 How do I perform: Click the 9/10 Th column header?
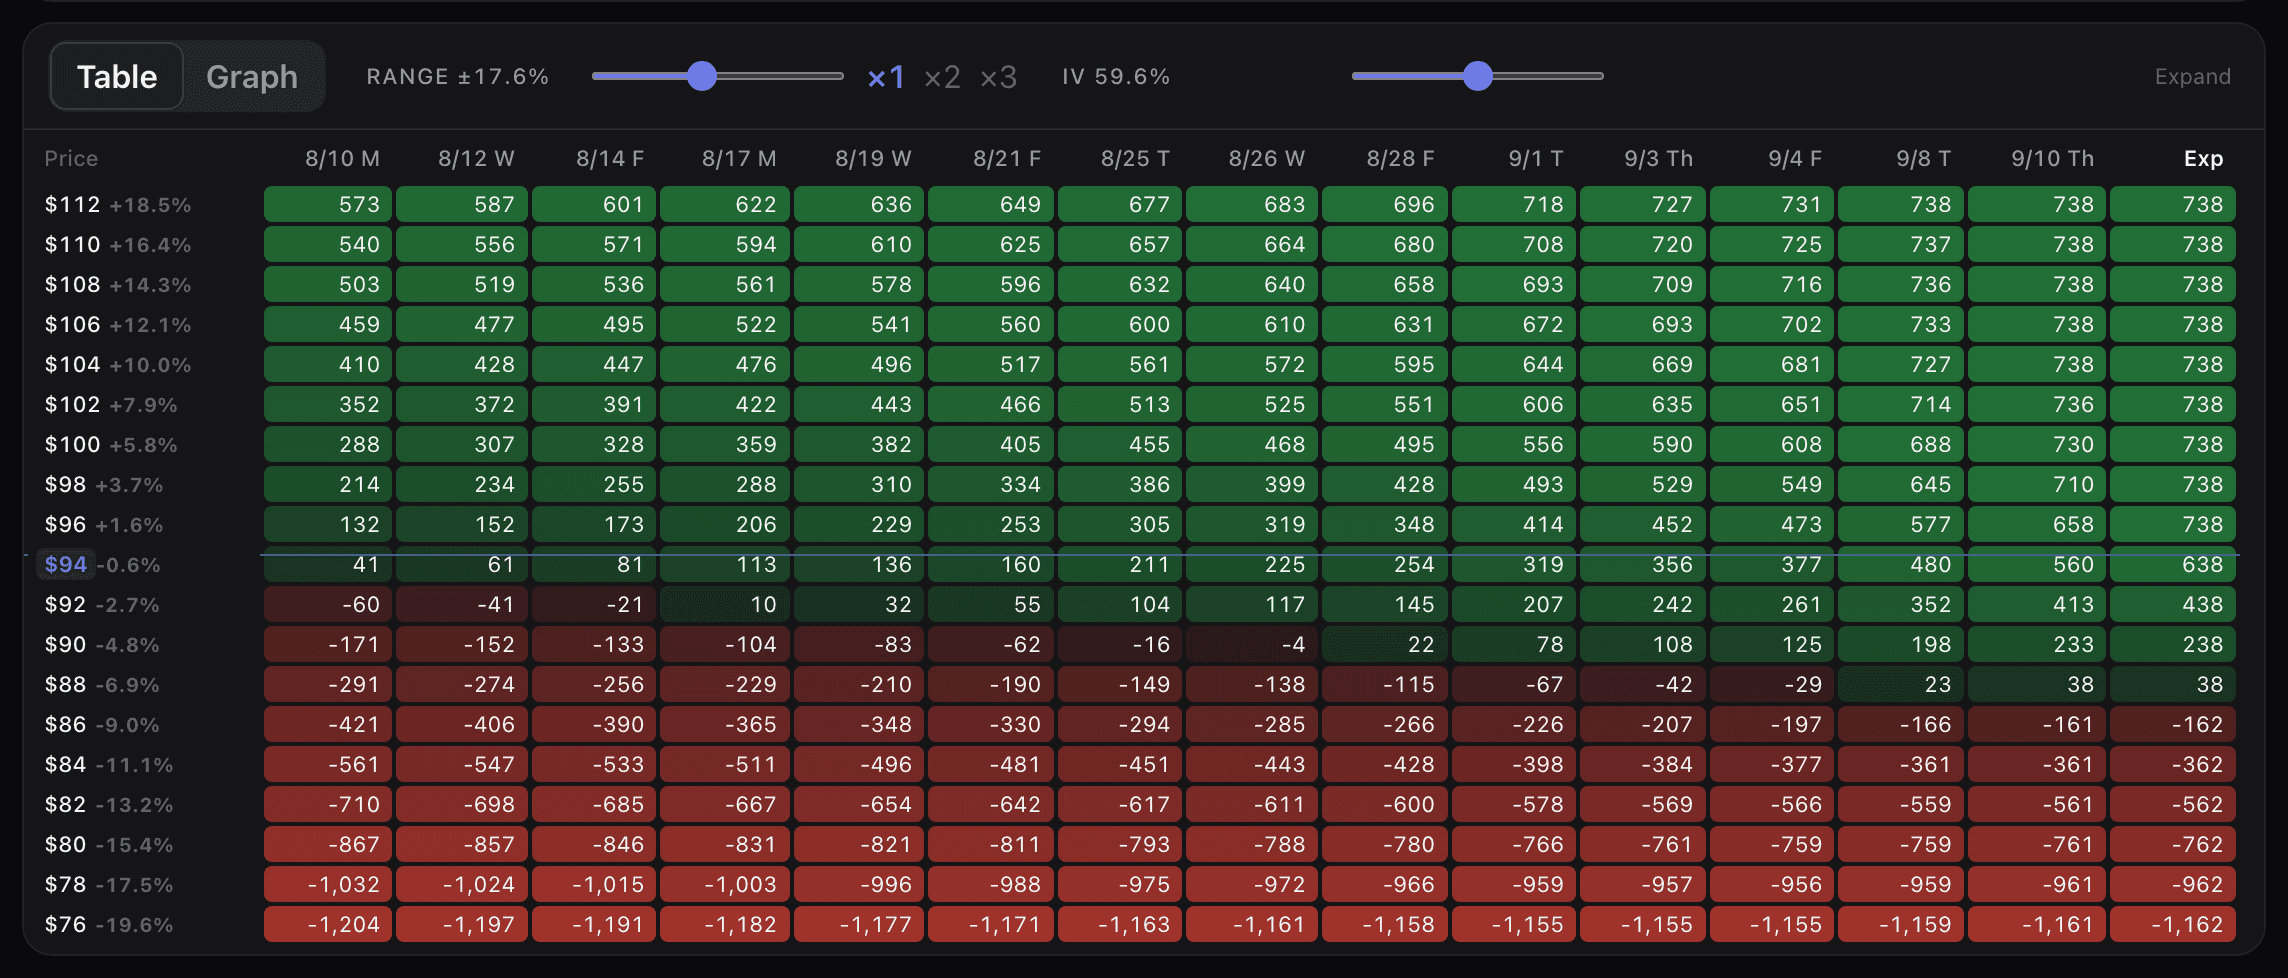pyautogui.click(x=2052, y=159)
